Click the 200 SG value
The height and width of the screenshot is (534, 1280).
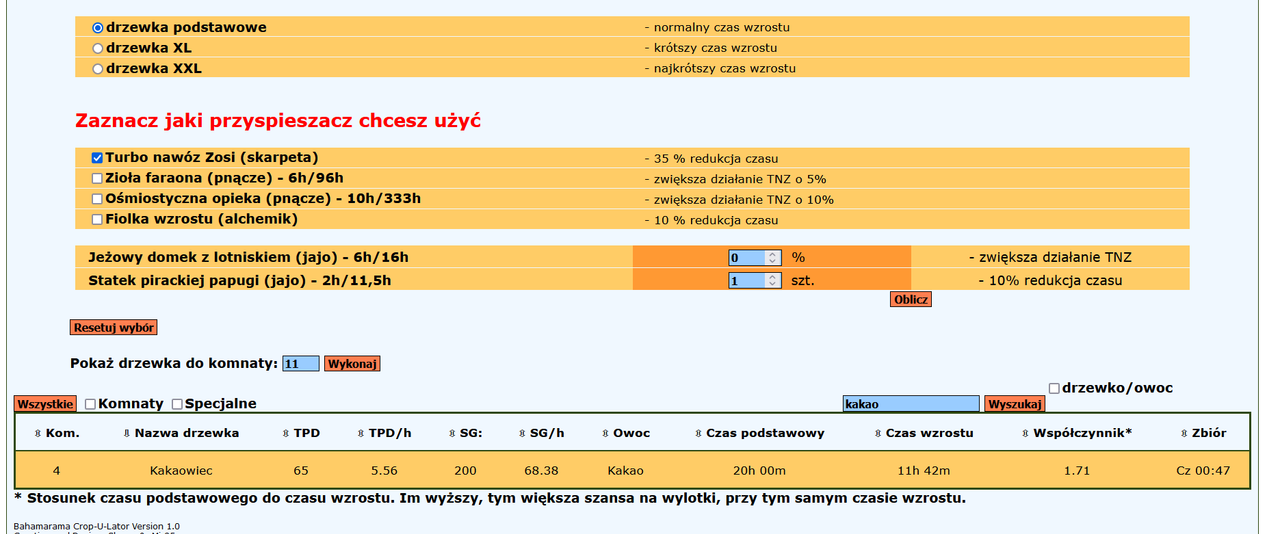pos(465,470)
